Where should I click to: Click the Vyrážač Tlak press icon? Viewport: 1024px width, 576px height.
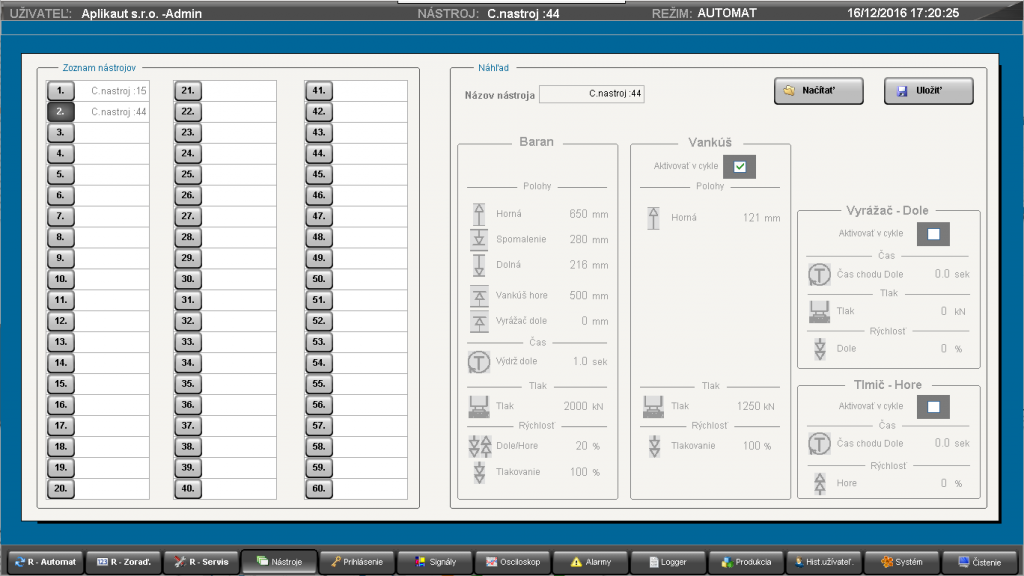tap(819, 312)
